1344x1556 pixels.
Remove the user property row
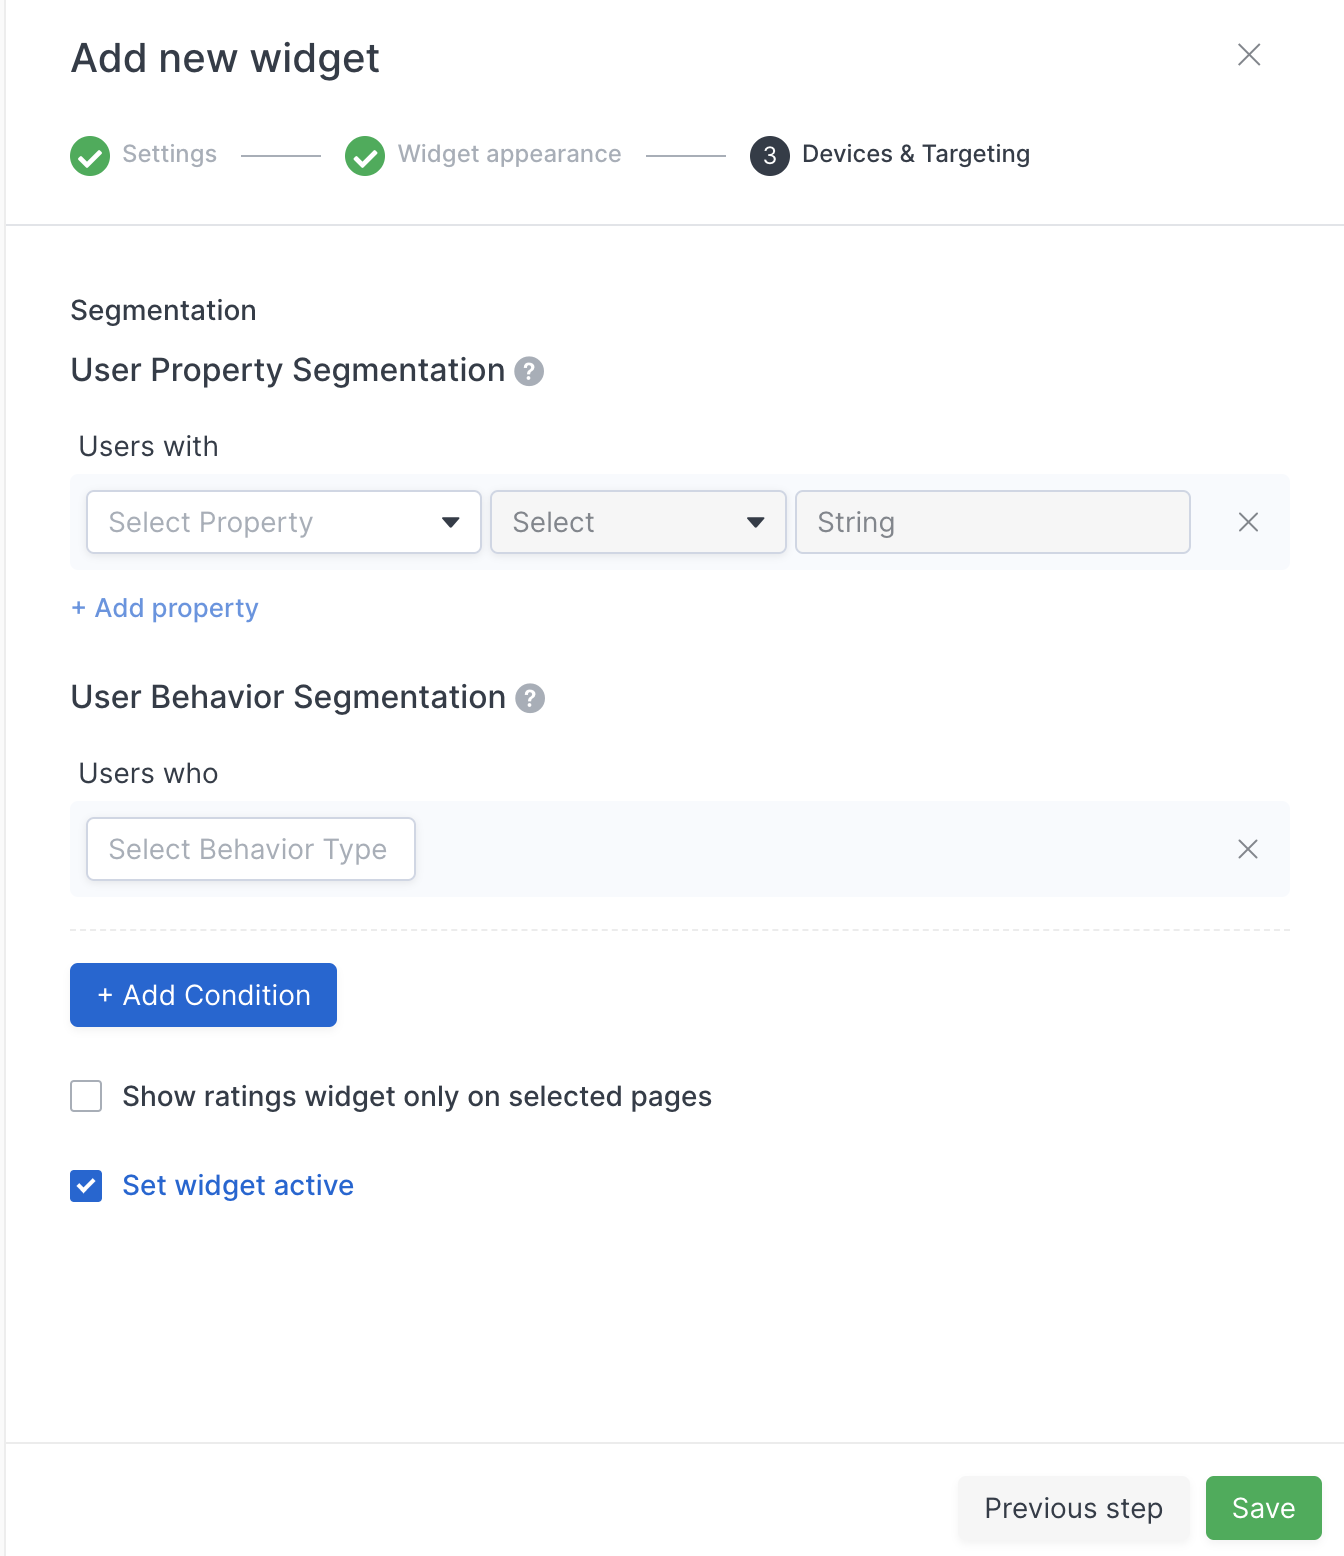coord(1248,522)
